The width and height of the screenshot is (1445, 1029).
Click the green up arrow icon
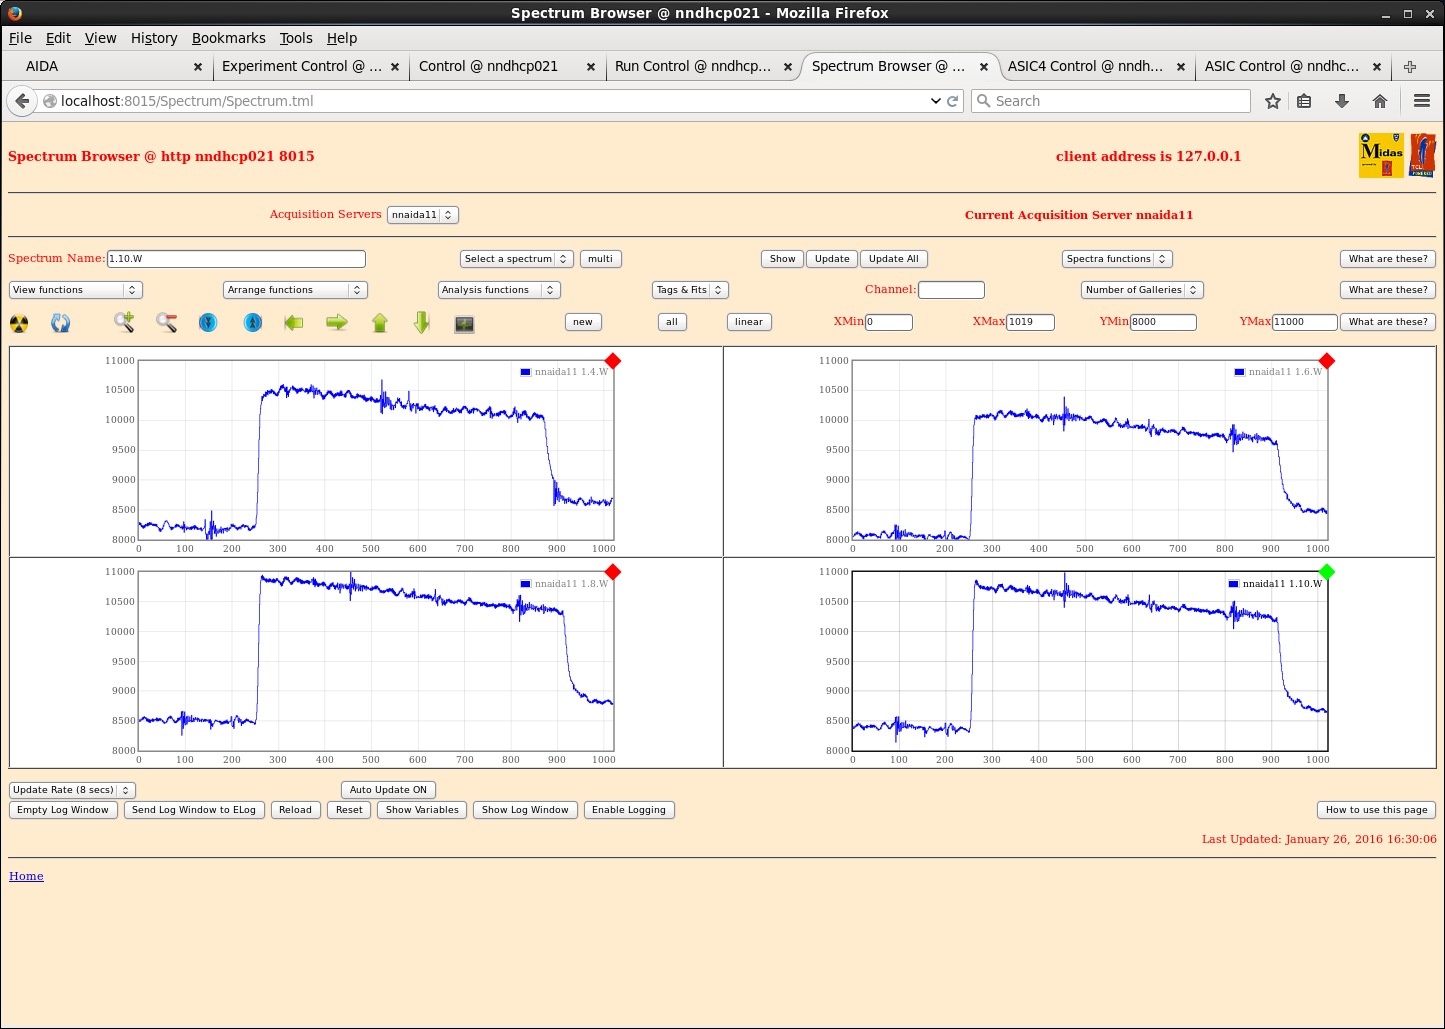[380, 322]
